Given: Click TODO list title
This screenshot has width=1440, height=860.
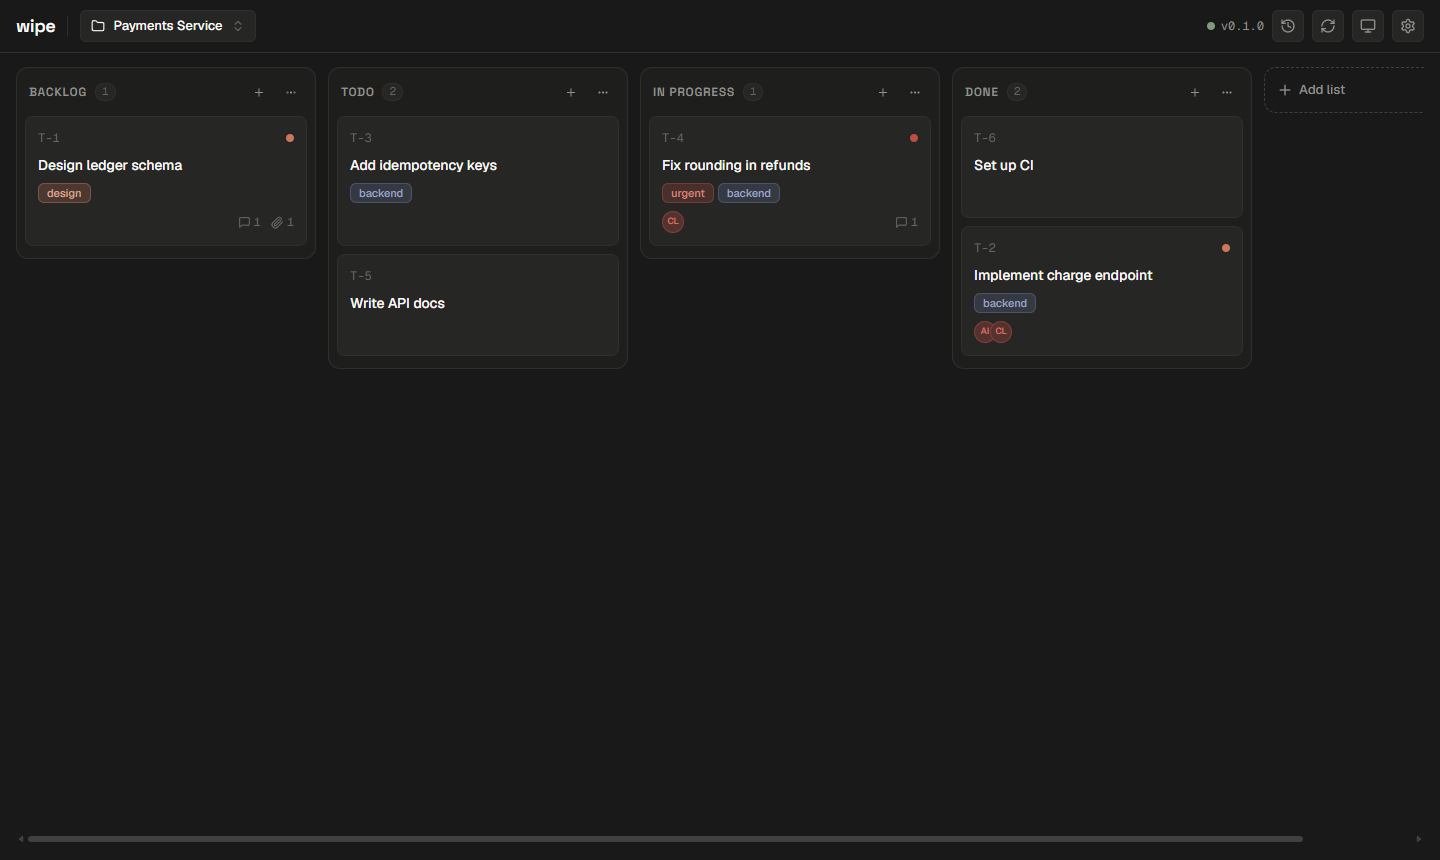Looking at the screenshot, I should click(357, 92).
